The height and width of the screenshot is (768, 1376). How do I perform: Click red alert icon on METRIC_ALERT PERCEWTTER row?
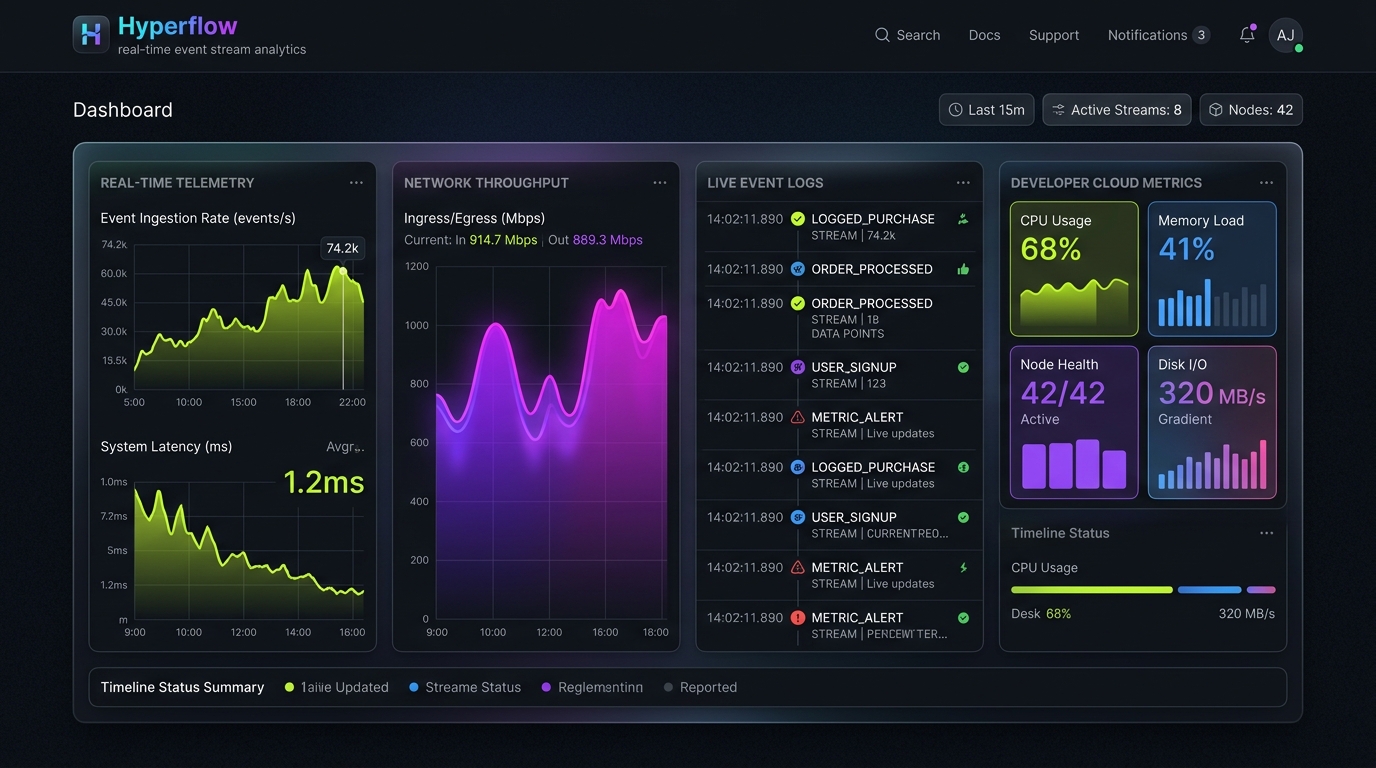[x=797, y=618]
